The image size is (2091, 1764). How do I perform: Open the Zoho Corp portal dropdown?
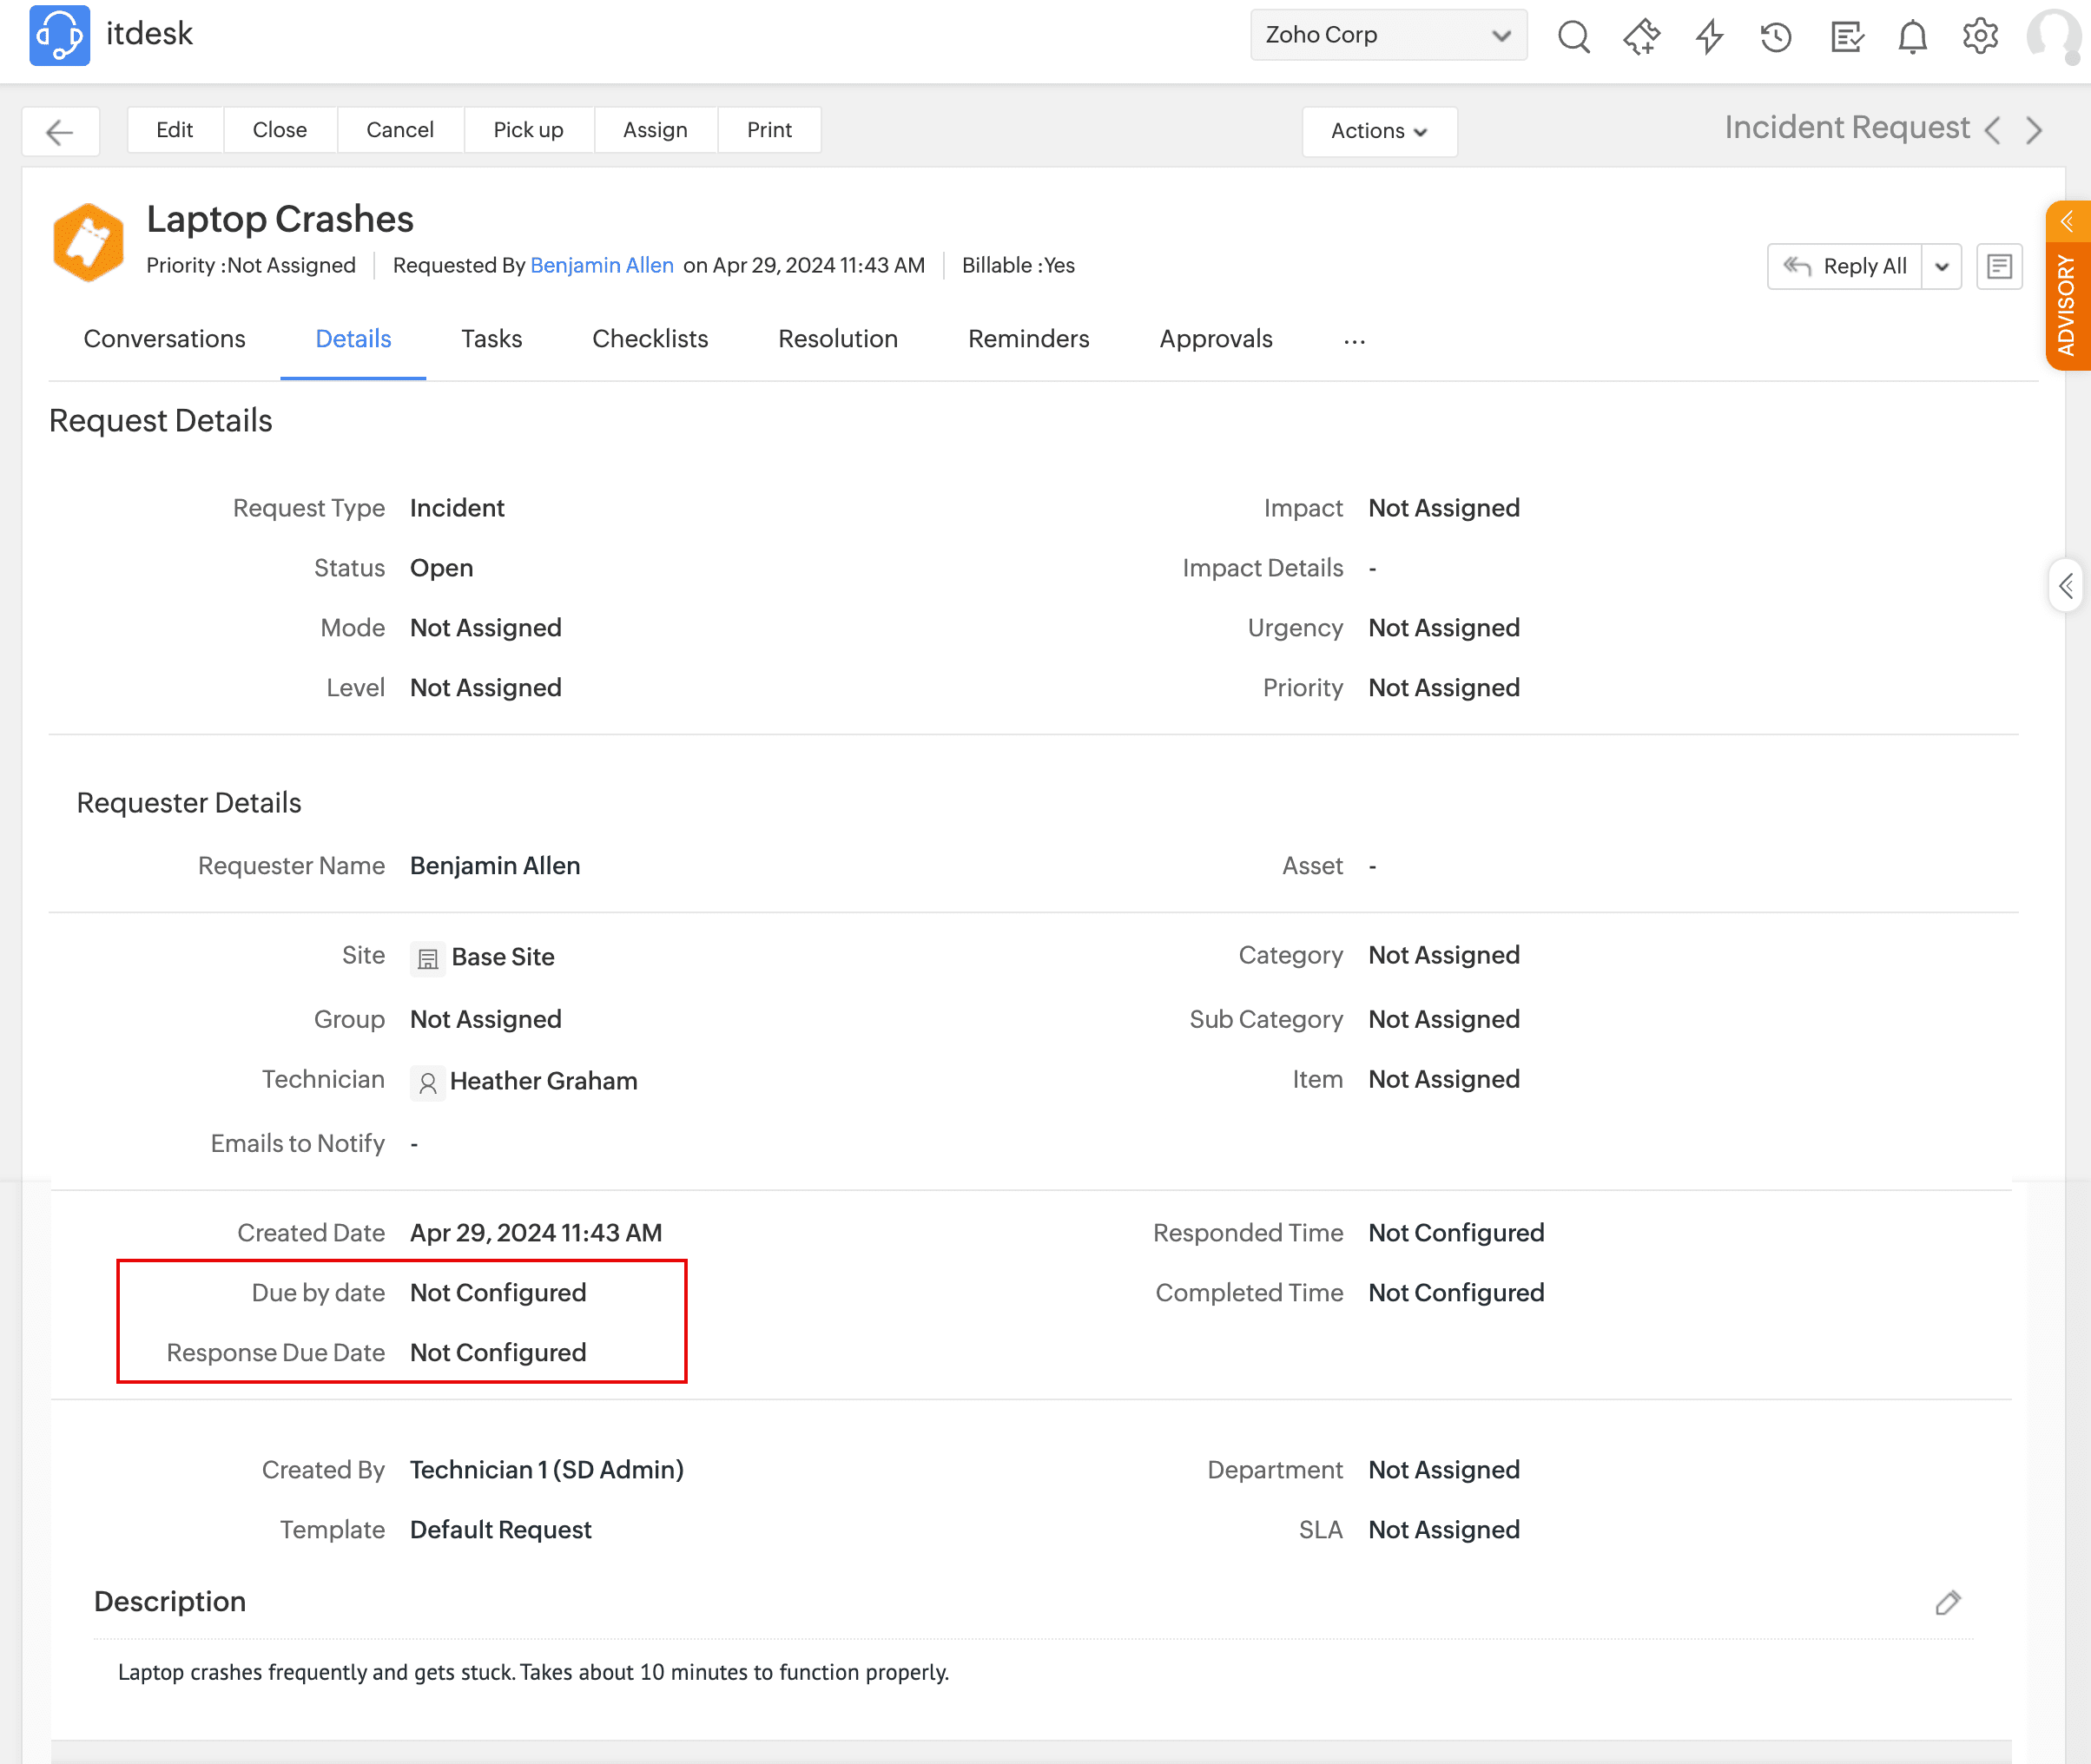tap(1388, 35)
